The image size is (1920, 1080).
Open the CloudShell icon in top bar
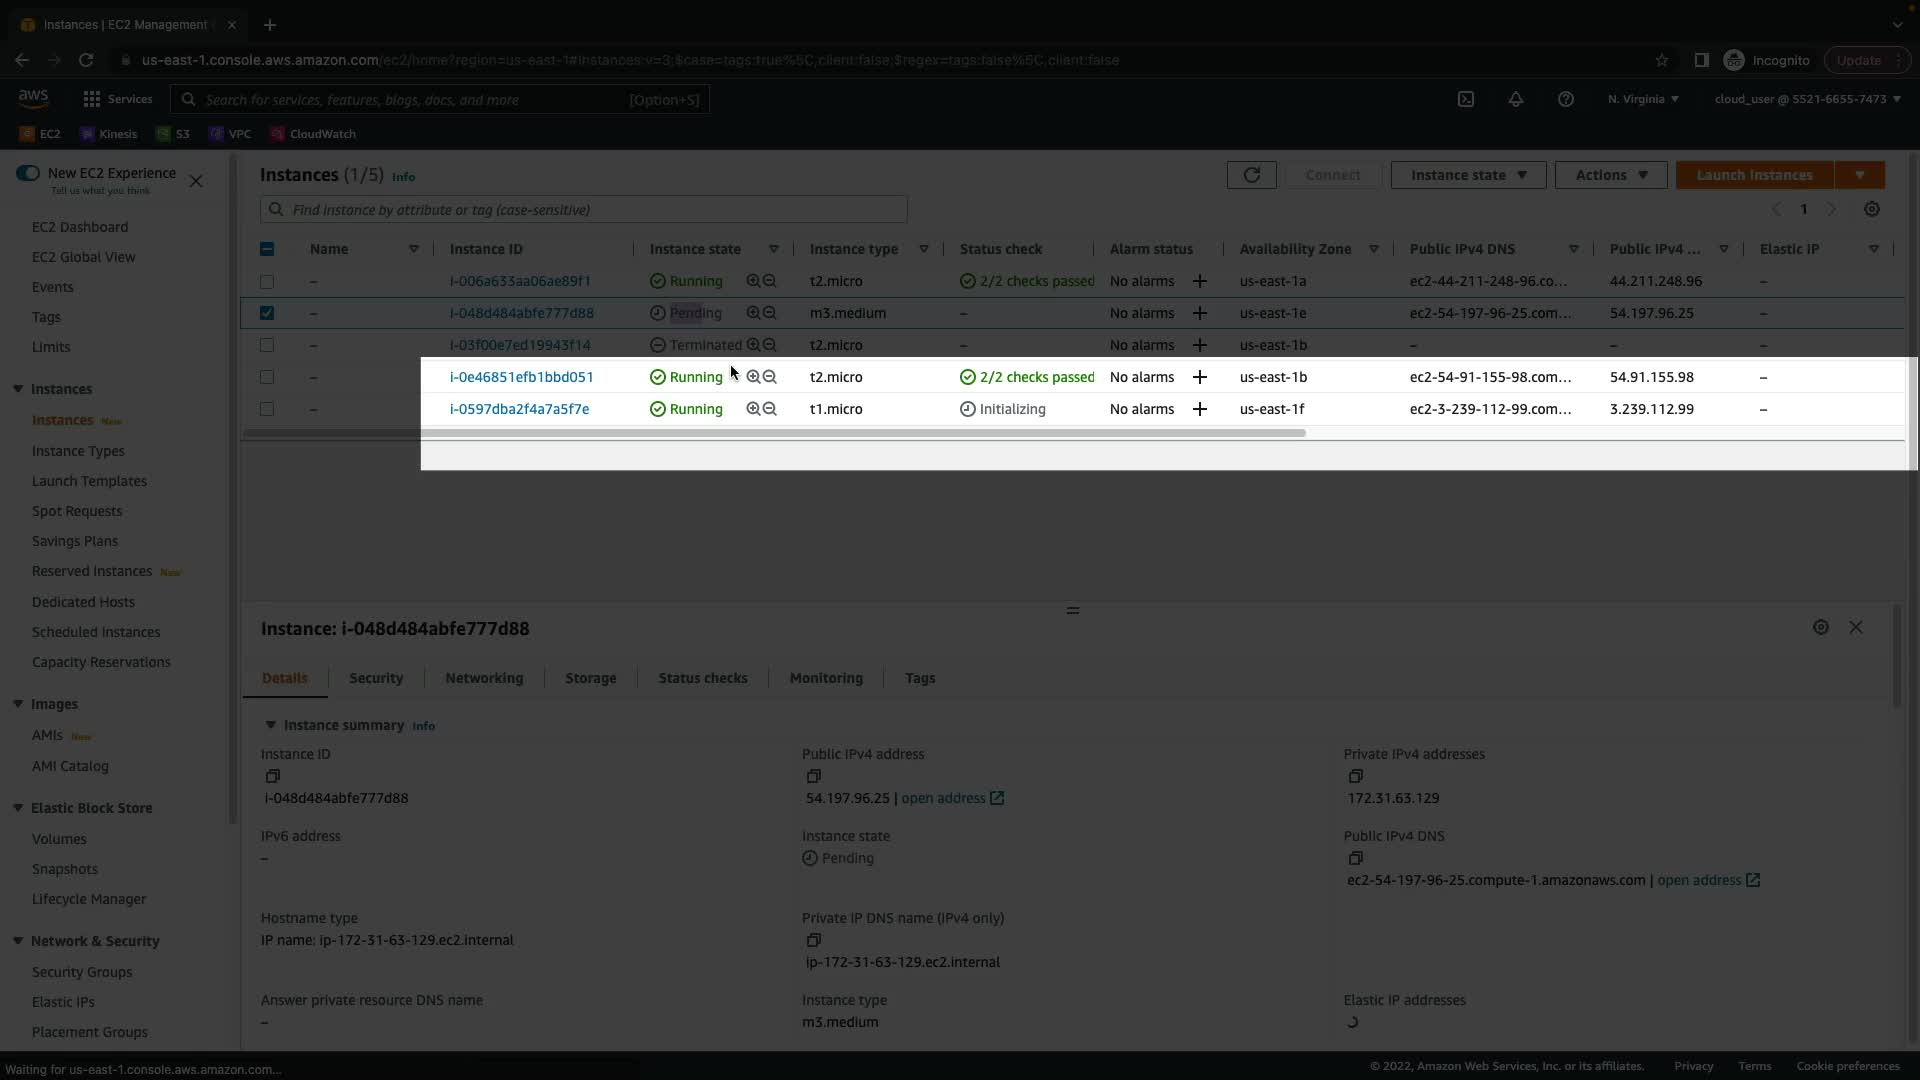1466,99
